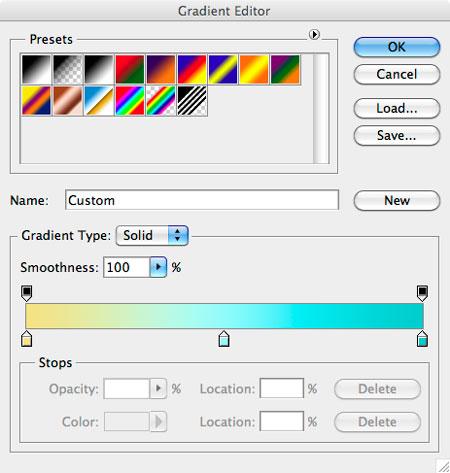This screenshot has height=473, width=450.
Task: Click the Cancel button
Action: tap(397, 74)
